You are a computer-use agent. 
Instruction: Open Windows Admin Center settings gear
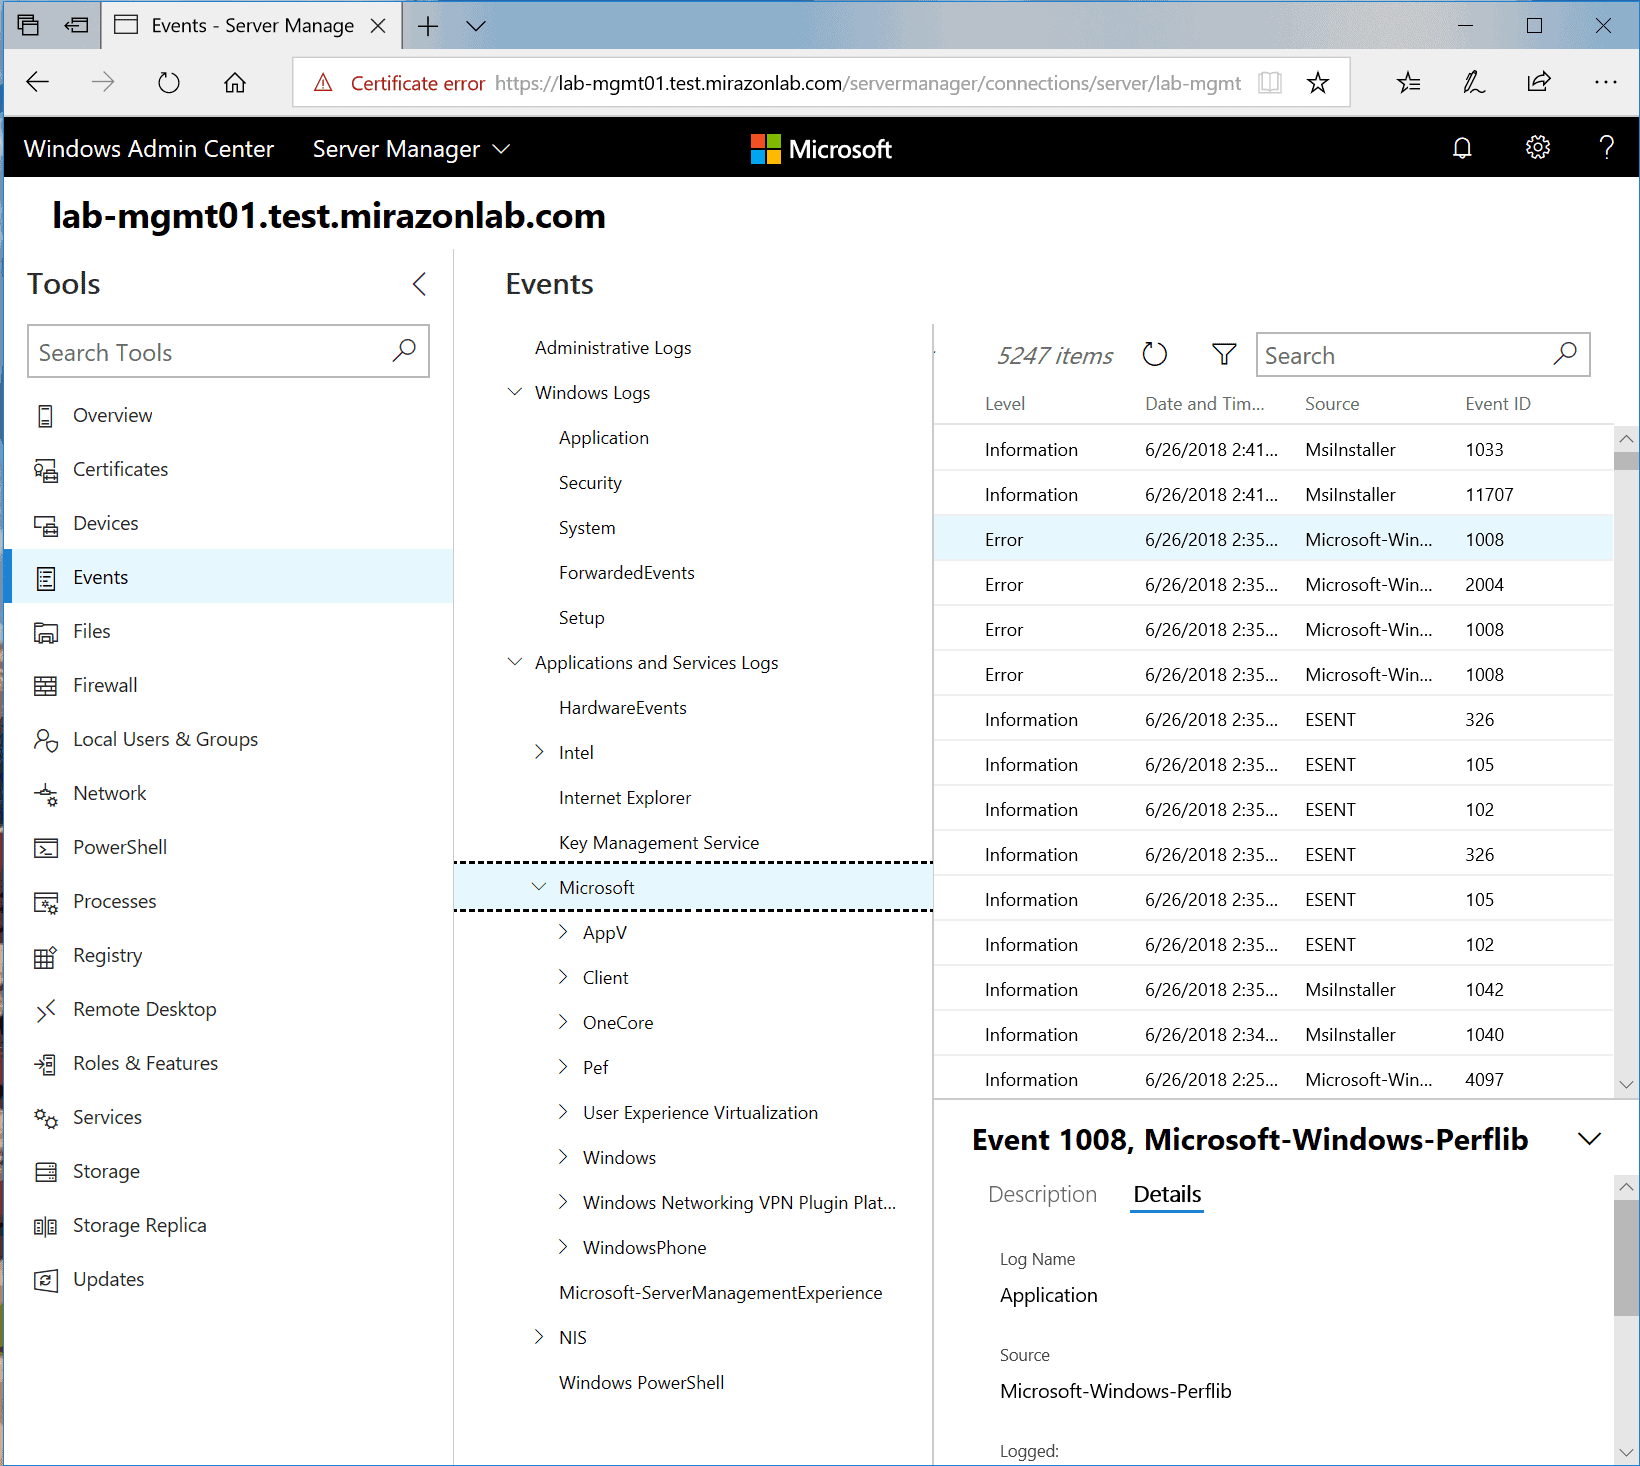[x=1537, y=147]
